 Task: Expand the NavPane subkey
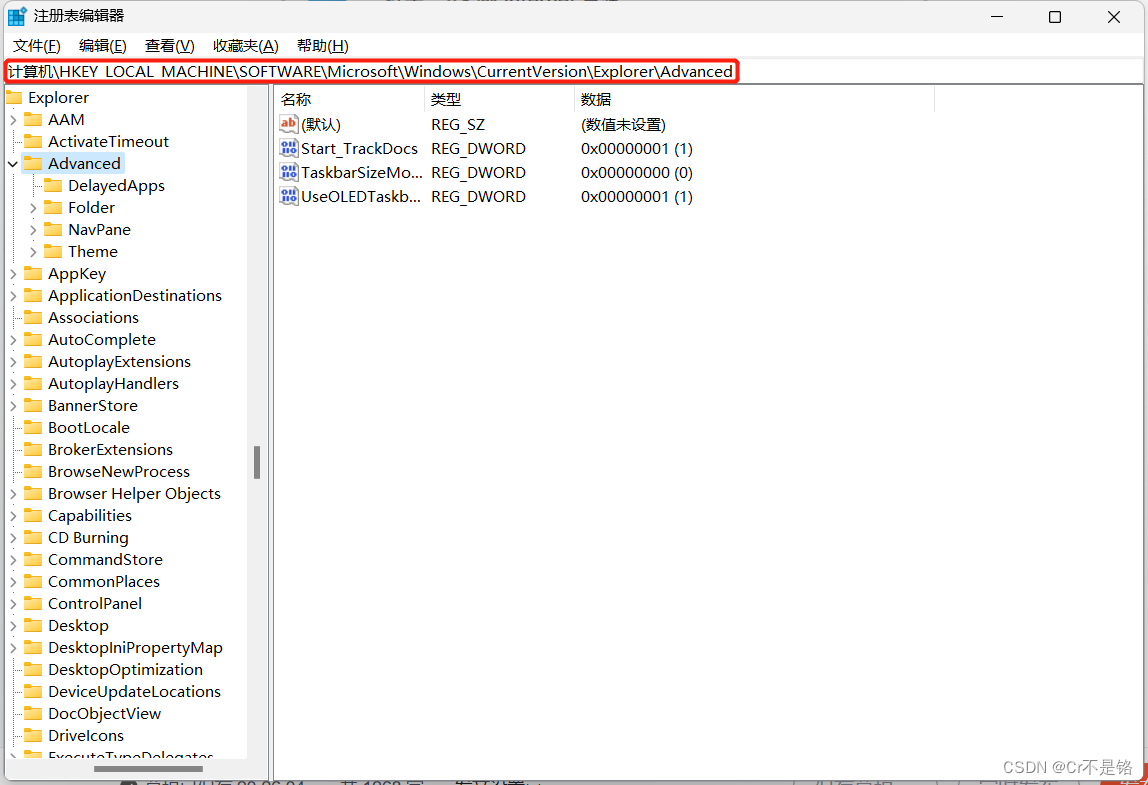32,230
